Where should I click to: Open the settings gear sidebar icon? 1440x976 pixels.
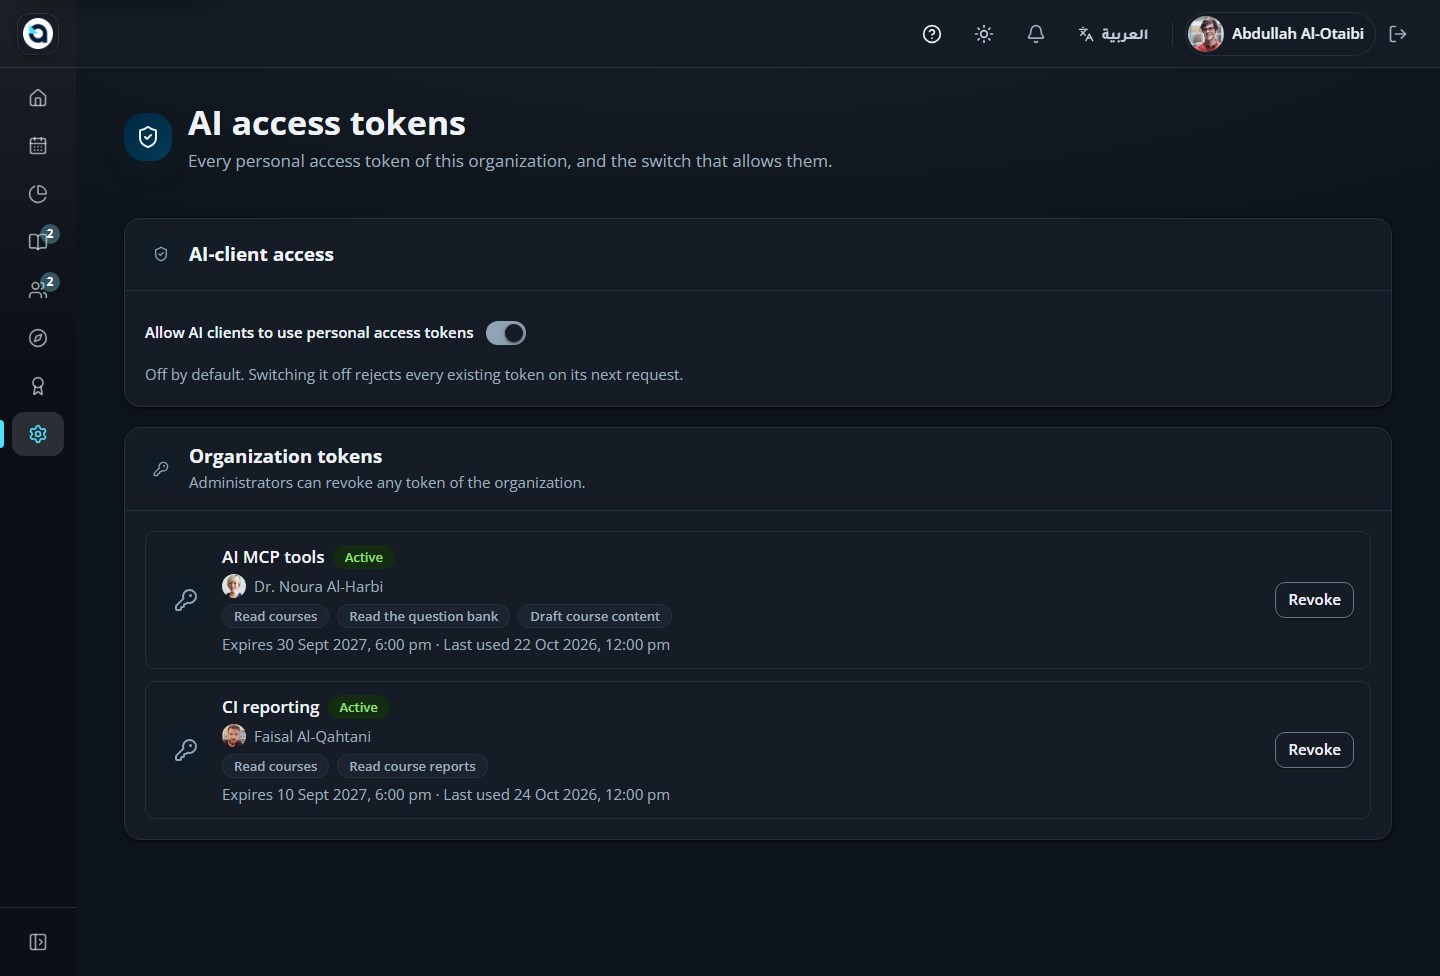(x=38, y=434)
